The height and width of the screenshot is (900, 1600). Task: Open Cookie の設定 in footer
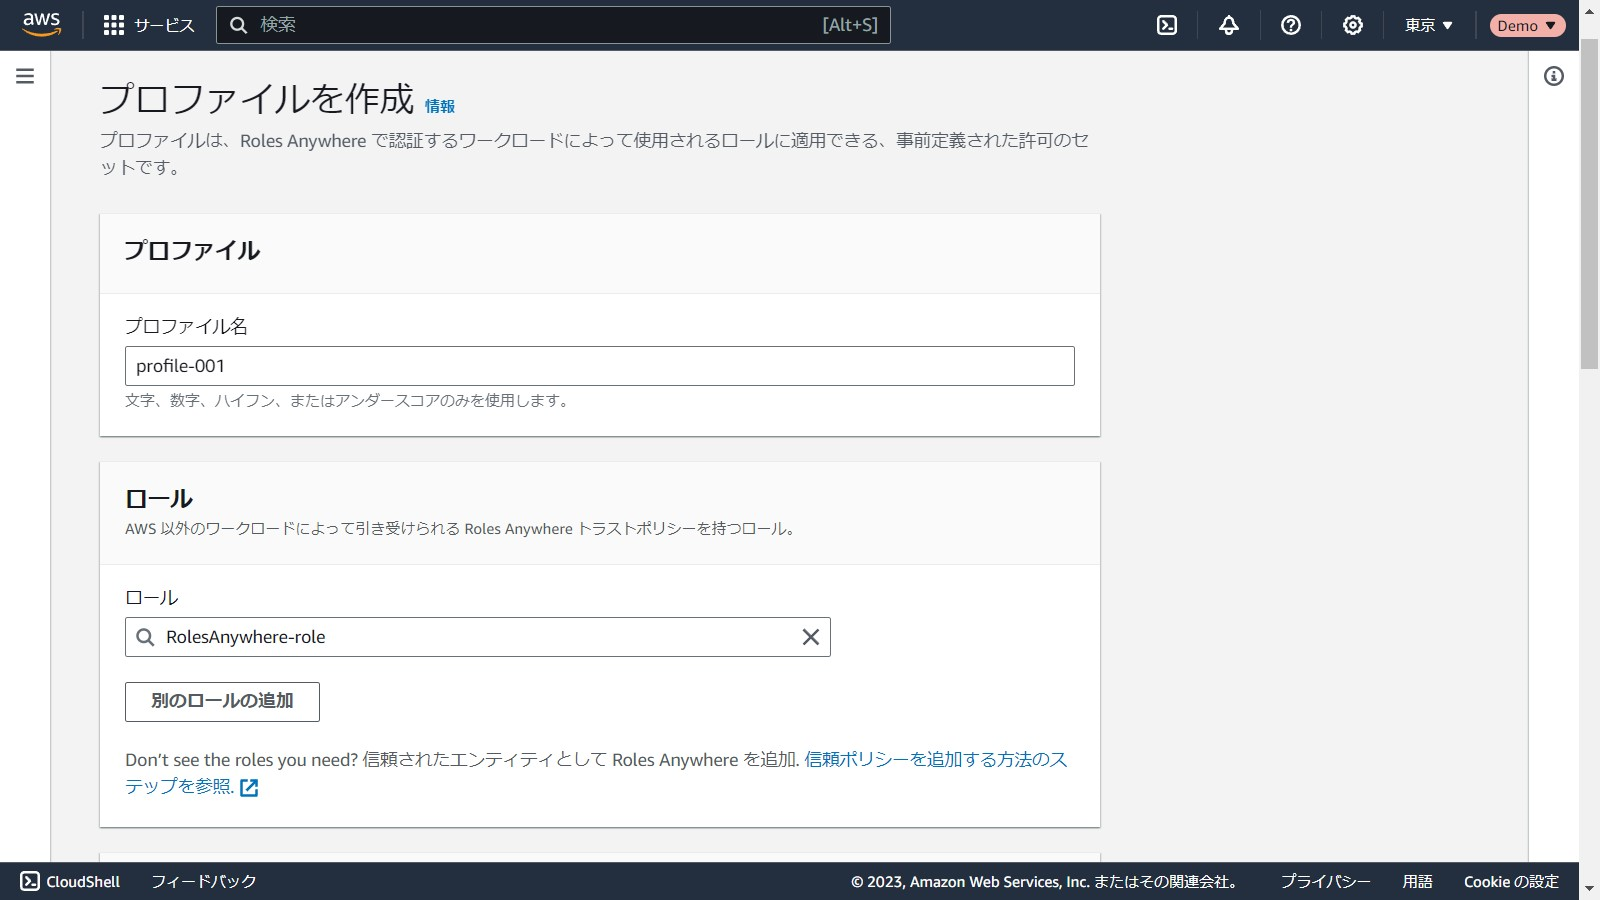tap(1511, 881)
